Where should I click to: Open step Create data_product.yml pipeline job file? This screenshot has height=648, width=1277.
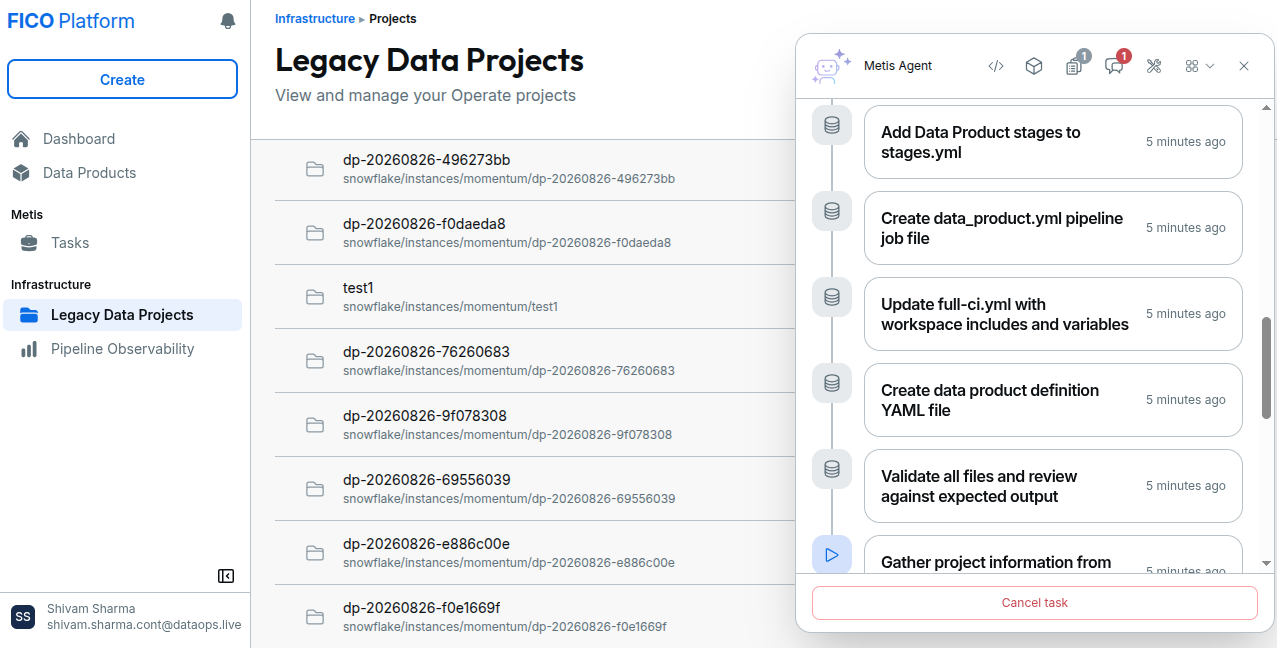pyautogui.click(x=1053, y=228)
